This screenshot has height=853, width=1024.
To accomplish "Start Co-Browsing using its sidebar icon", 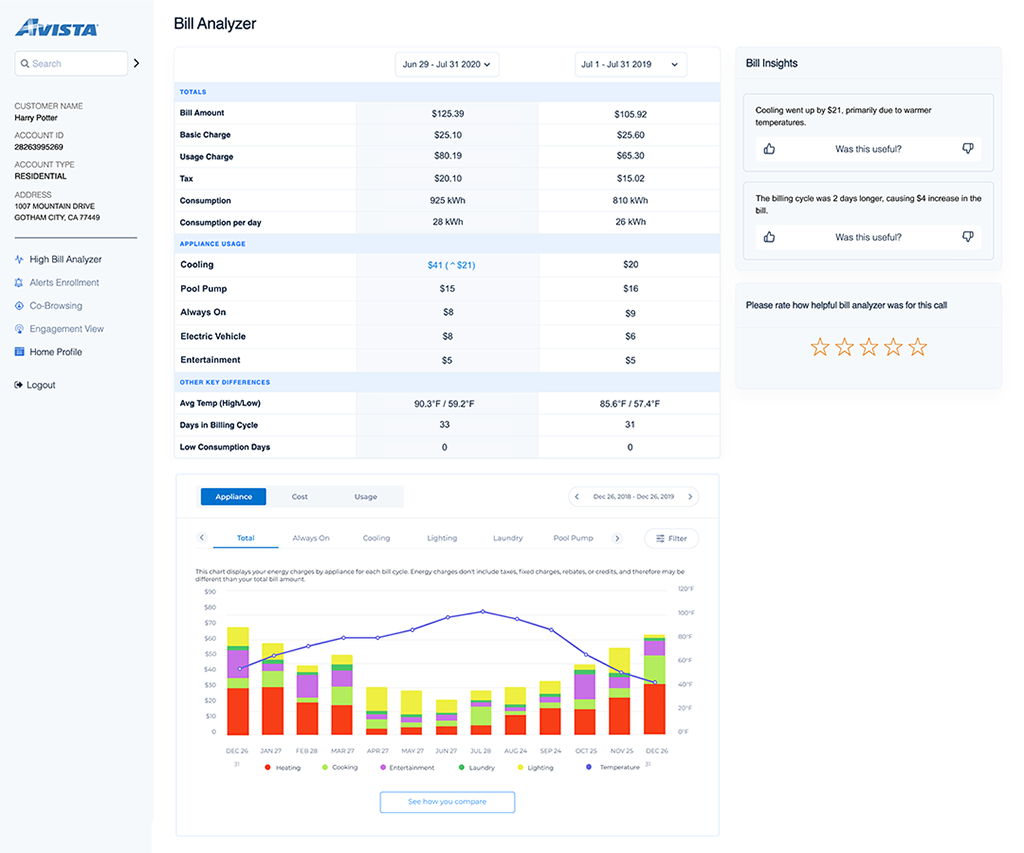I will pyautogui.click(x=20, y=305).
